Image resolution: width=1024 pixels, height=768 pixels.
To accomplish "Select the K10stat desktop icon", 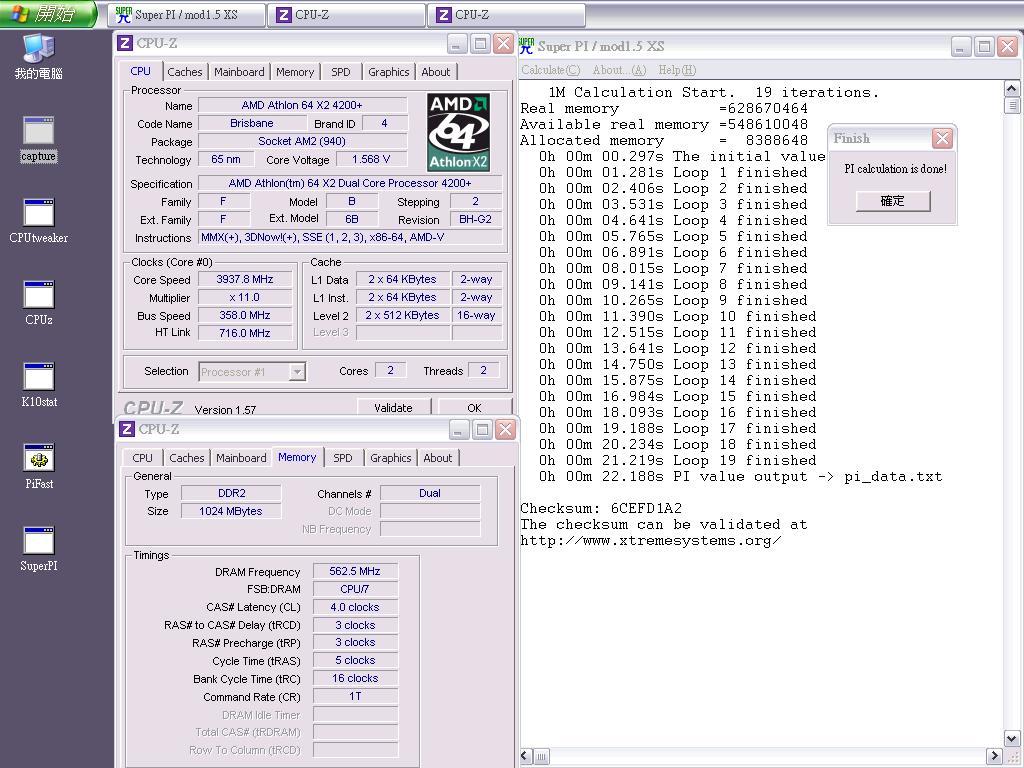I will (x=39, y=385).
